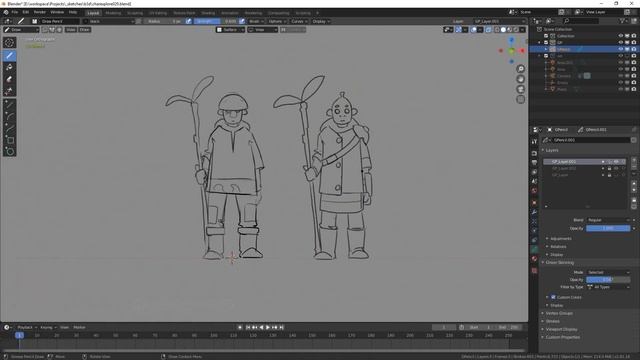Screen dimensions: 640x360
Task: Select the Erase tool
Action: pyautogui.click(x=9, y=79)
